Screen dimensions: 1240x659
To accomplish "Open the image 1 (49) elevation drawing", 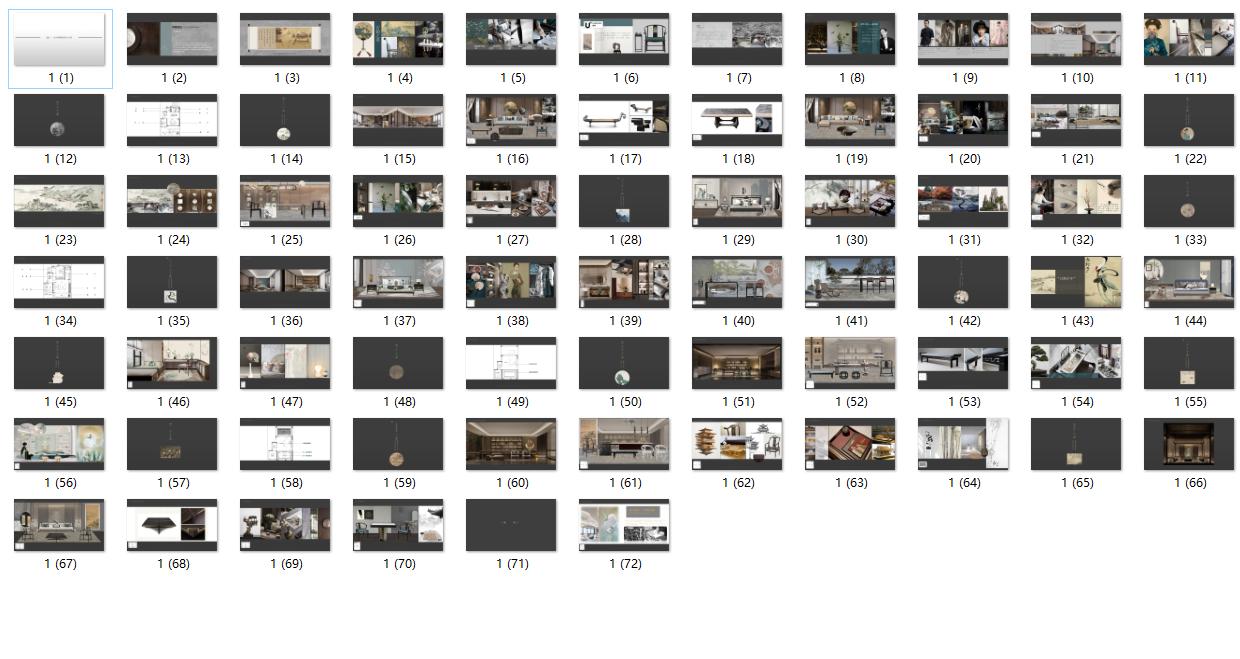I will point(511,363).
